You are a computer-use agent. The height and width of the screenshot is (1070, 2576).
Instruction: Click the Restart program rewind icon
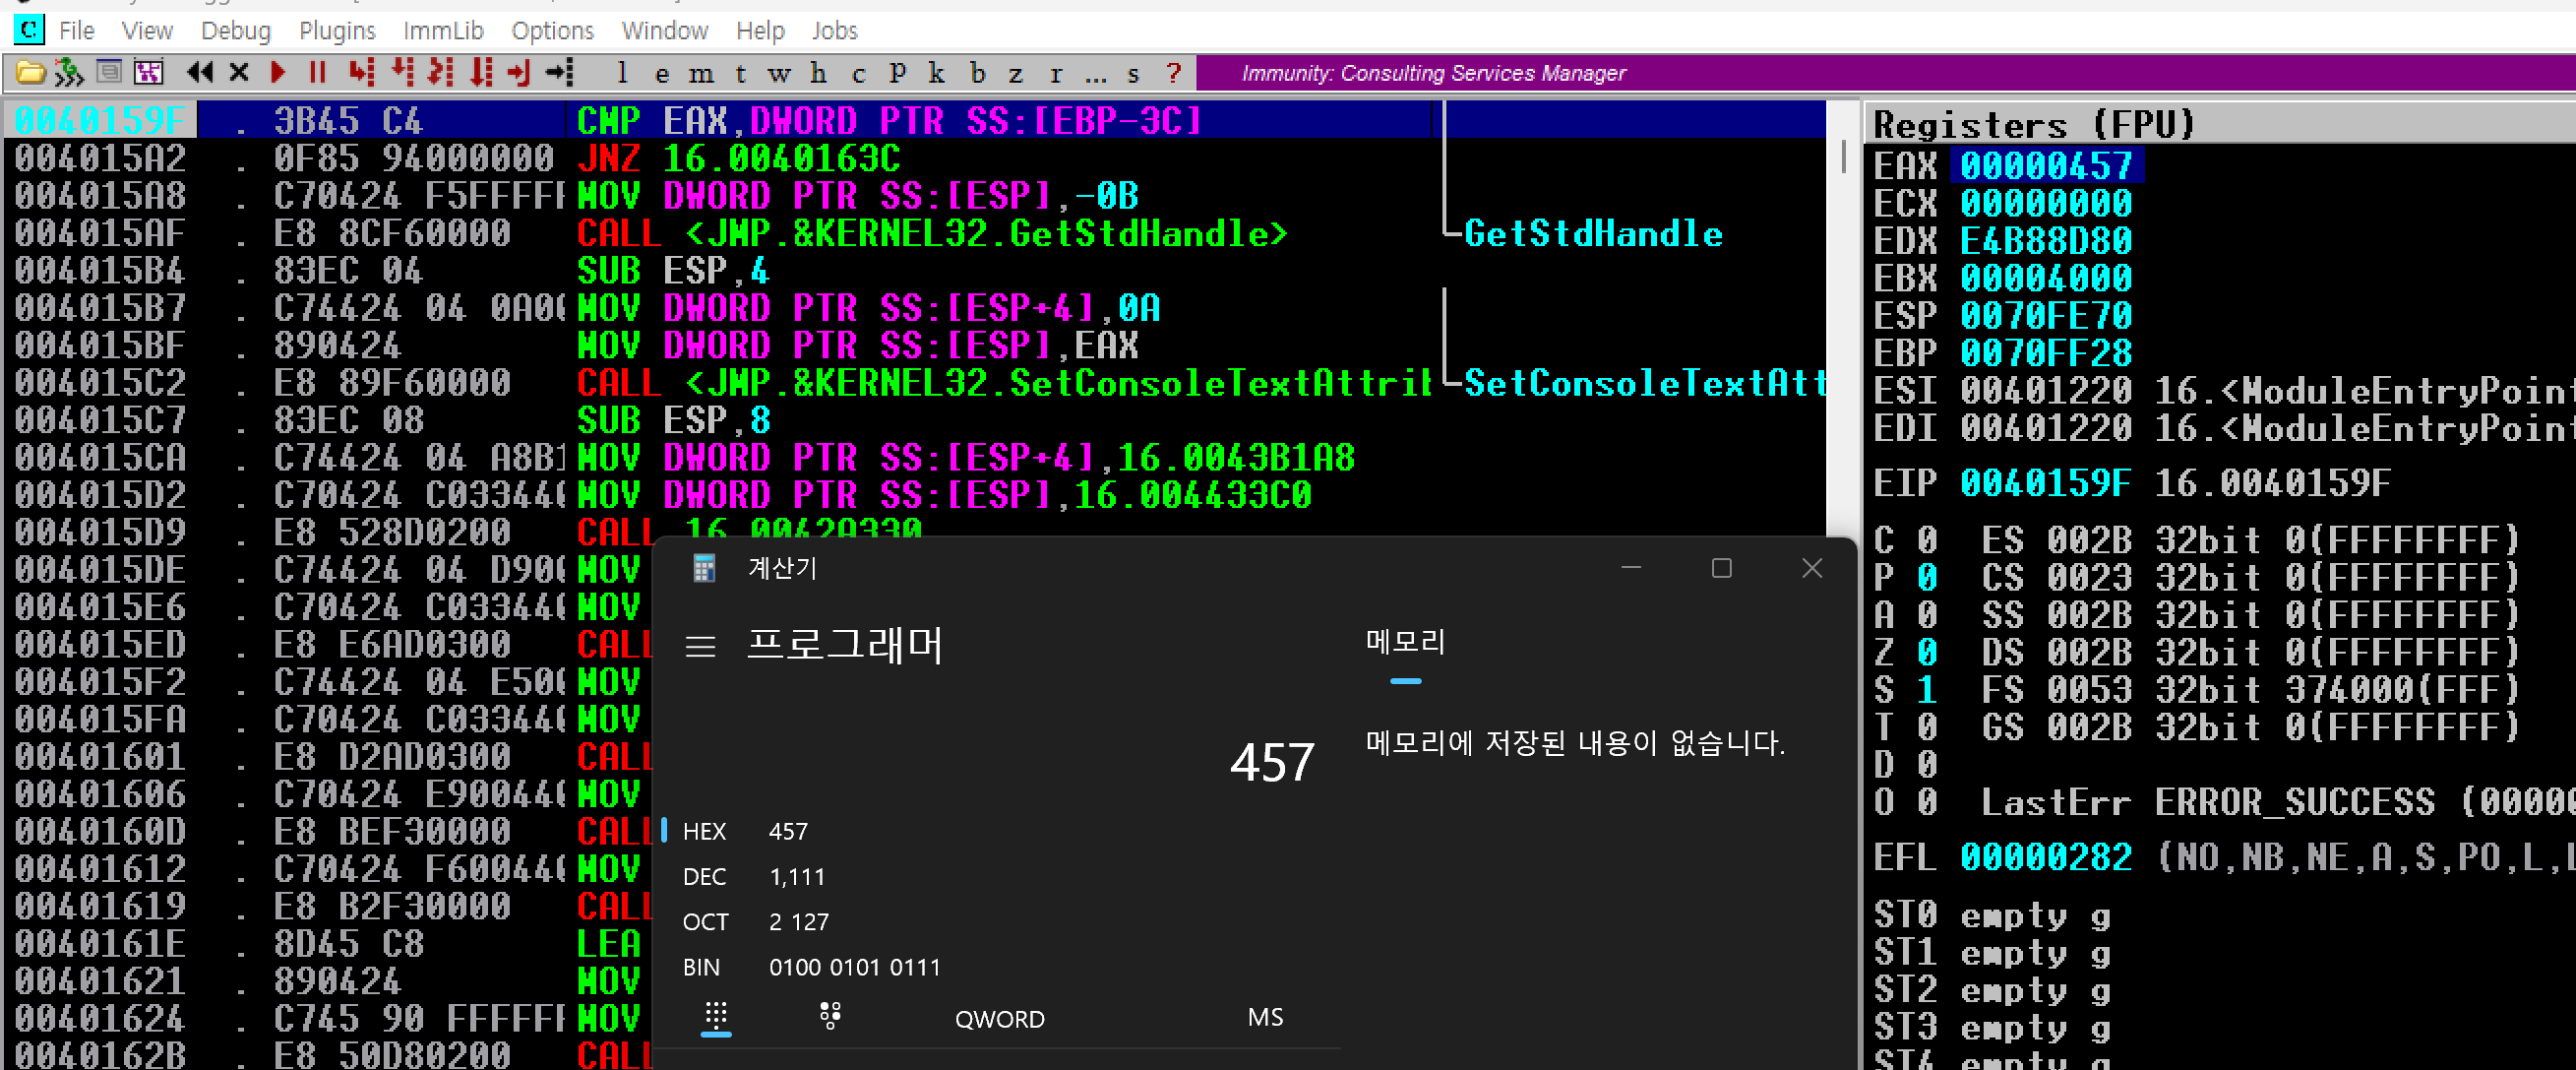point(200,73)
